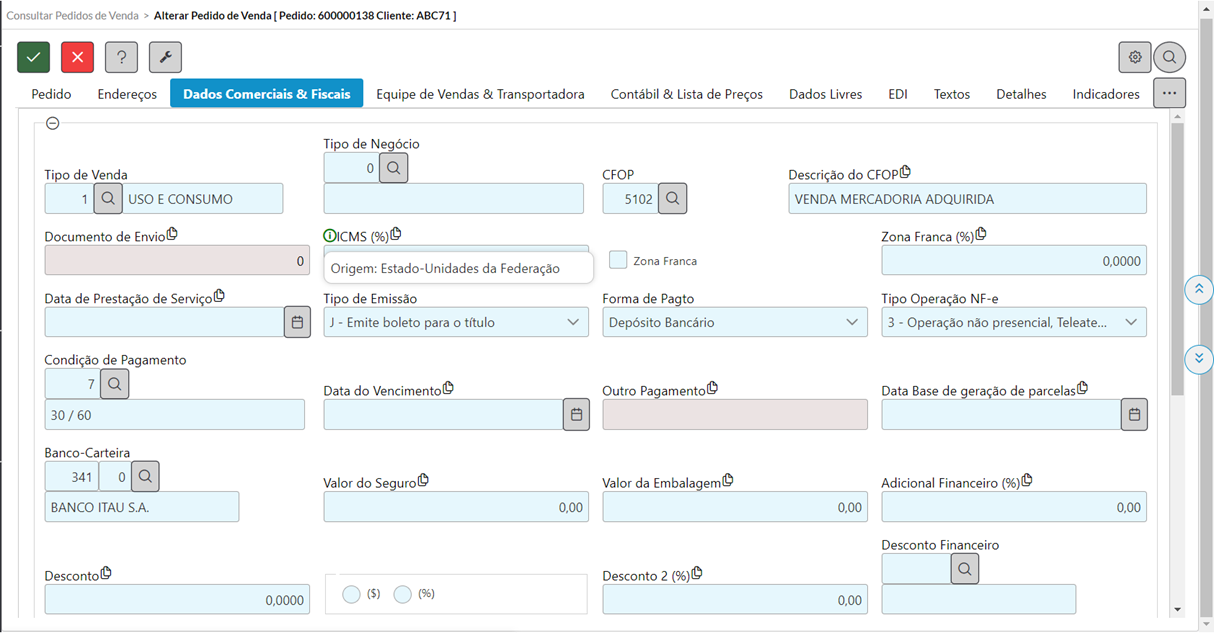Tick the Zona Franca checkbox
This screenshot has height=633, width=1214.
(618, 260)
